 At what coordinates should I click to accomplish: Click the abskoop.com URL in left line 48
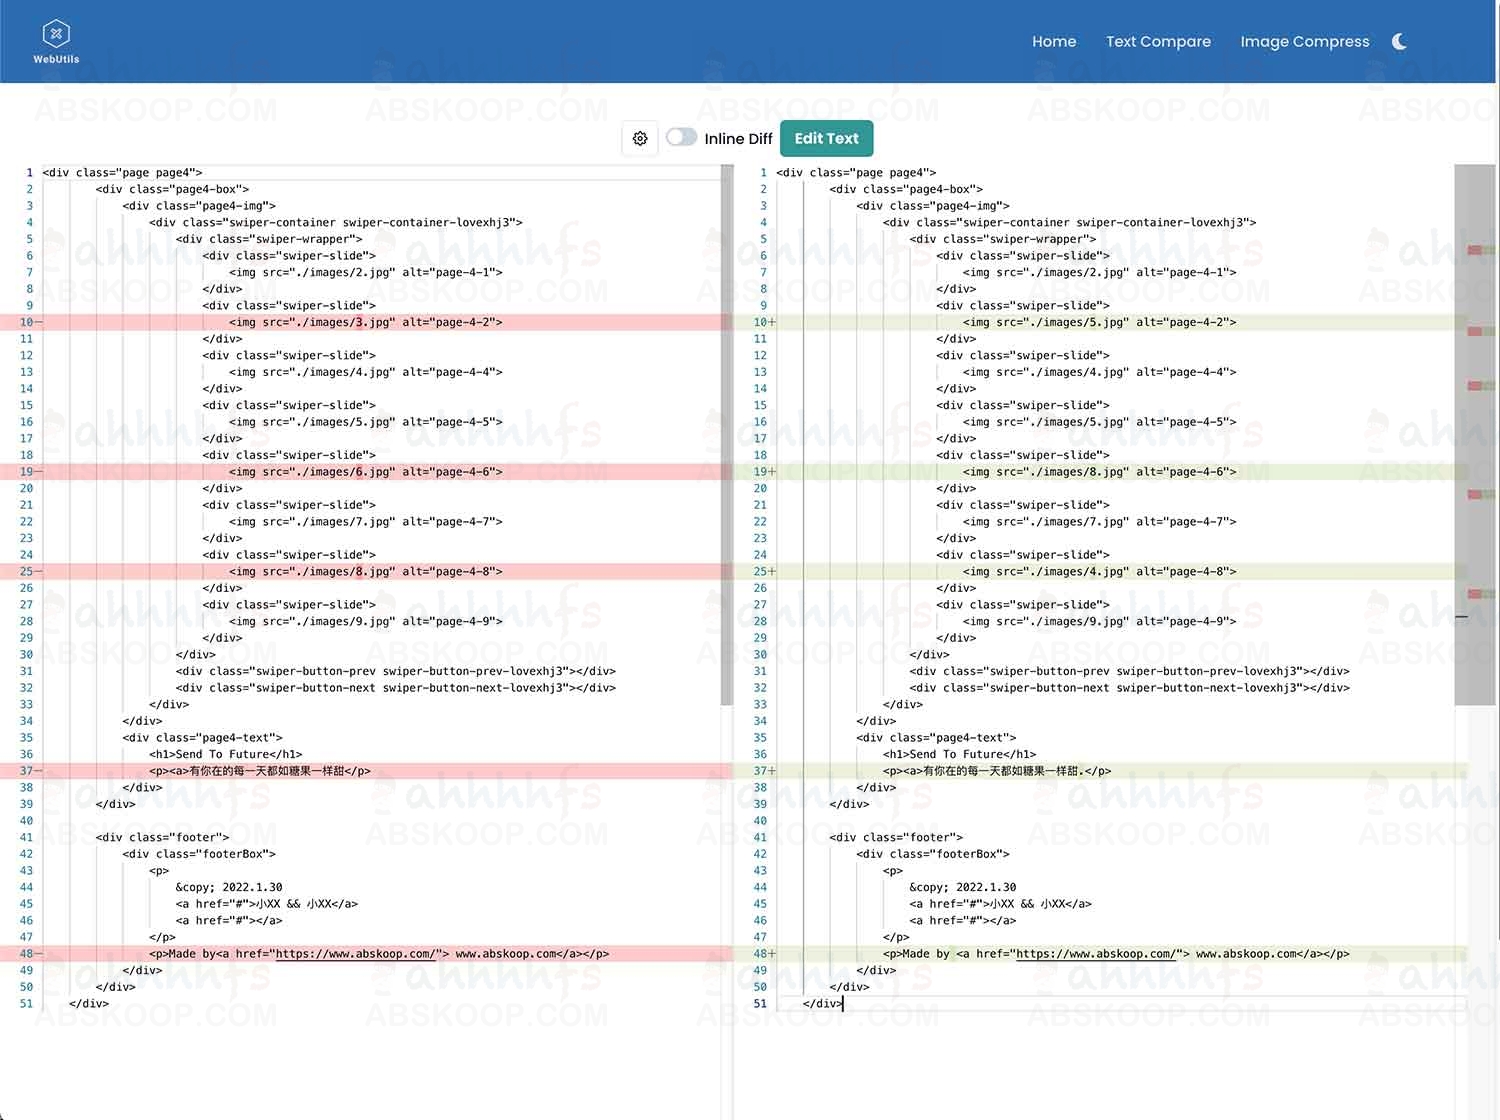click(x=355, y=954)
